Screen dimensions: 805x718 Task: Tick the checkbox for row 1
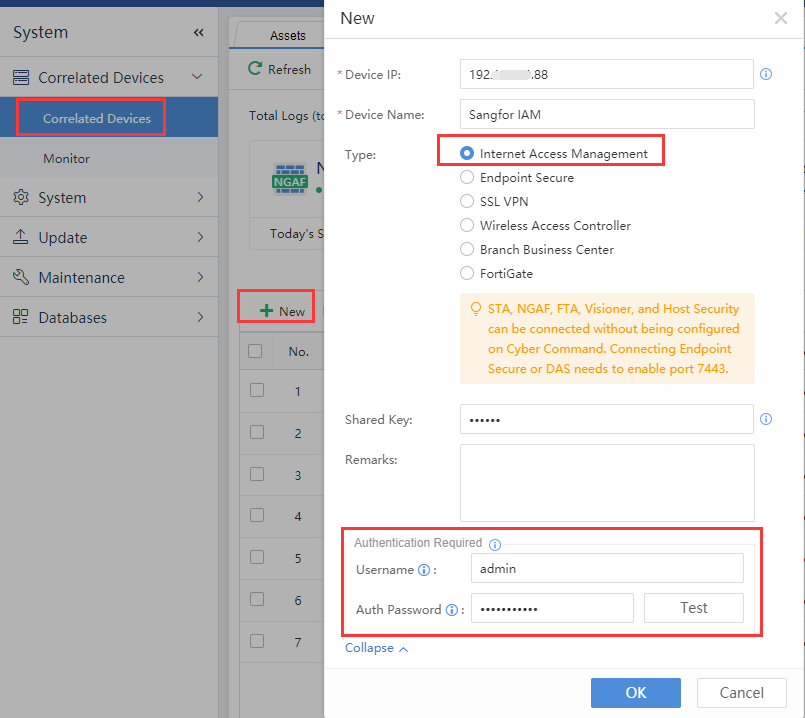pos(256,390)
